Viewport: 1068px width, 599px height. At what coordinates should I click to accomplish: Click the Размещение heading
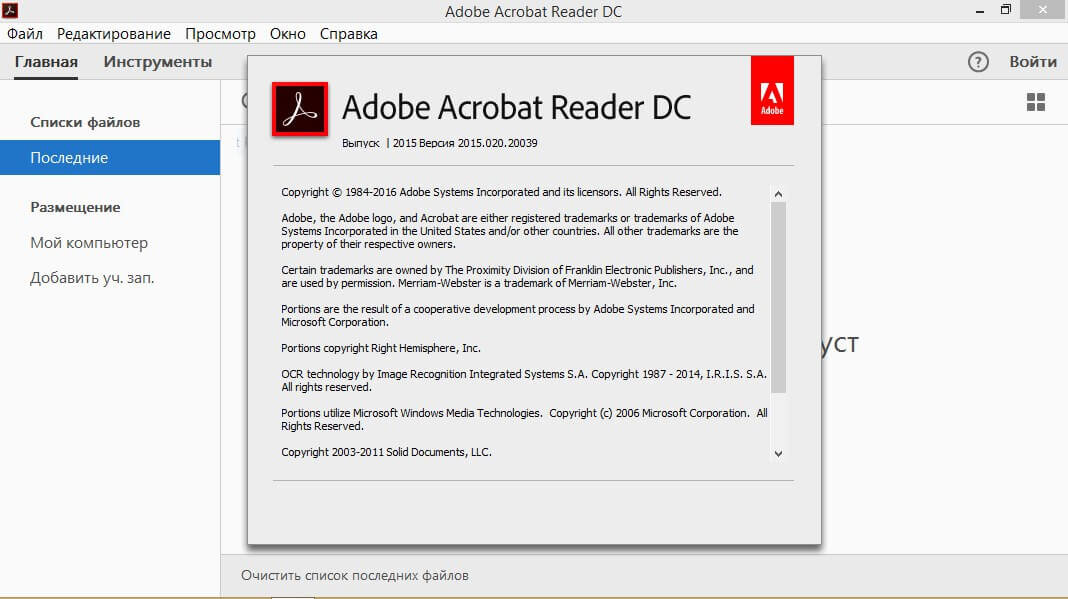pyautogui.click(x=75, y=207)
